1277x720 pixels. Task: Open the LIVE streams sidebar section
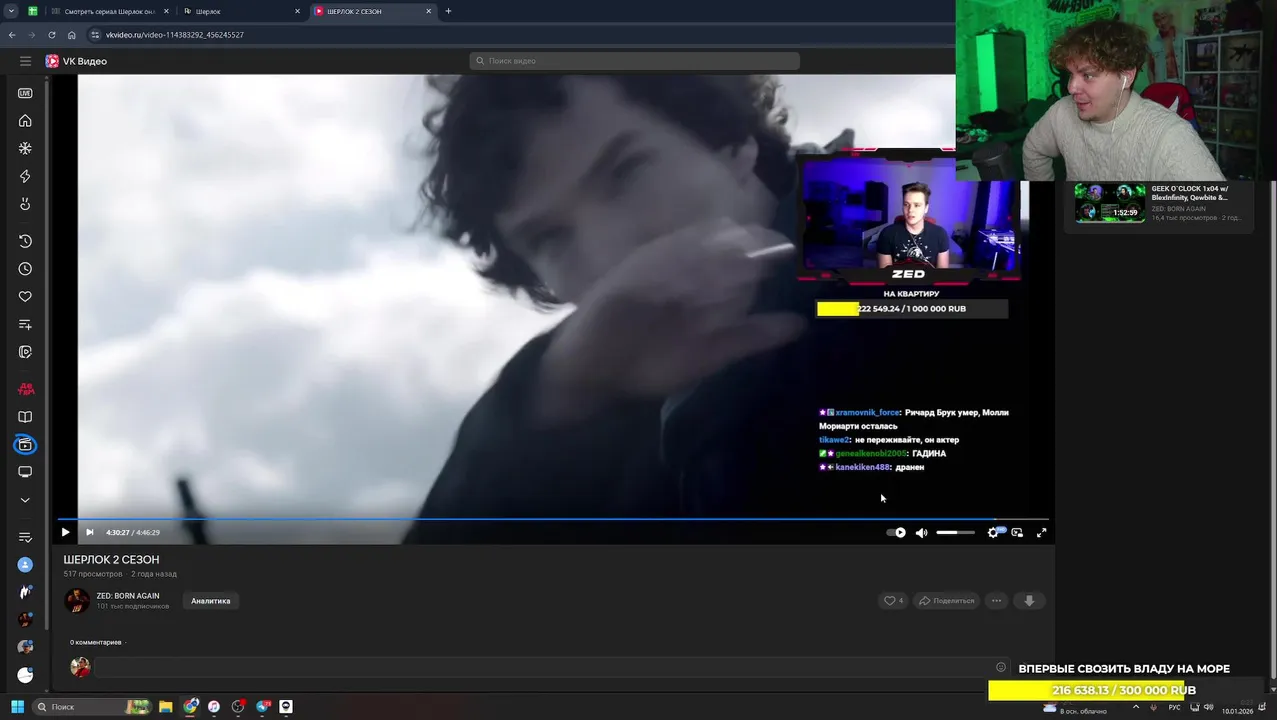25,93
